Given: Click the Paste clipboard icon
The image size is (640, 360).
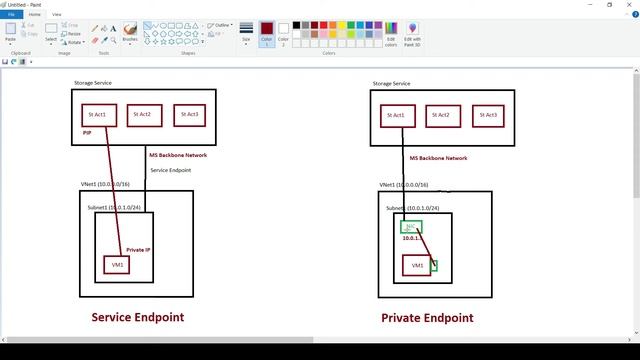Looking at the screenshot, I should [x=11, y=29].
